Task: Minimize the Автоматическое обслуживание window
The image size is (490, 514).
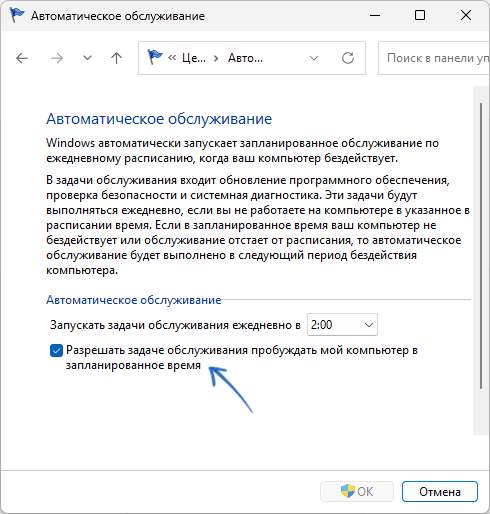Action: [375, 15]
